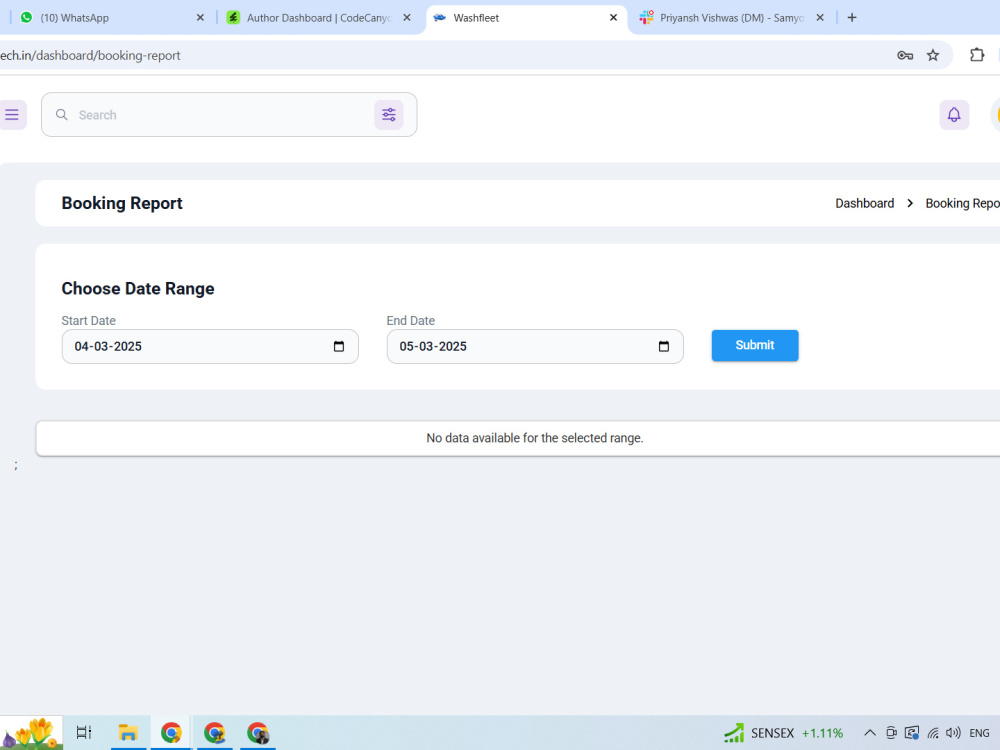Open File Explorer from taskbar
Screen dimensions: 1000x750
pyautogui.click(x=128, y=733)
